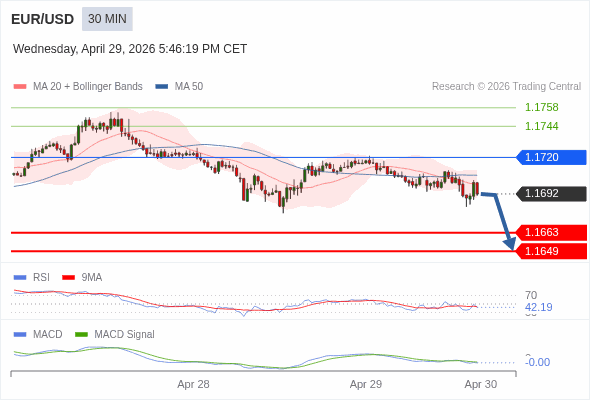This screenshot has height=400, width=590.
Task: Click the MACD Signal legend label
Action: (125, 335)
